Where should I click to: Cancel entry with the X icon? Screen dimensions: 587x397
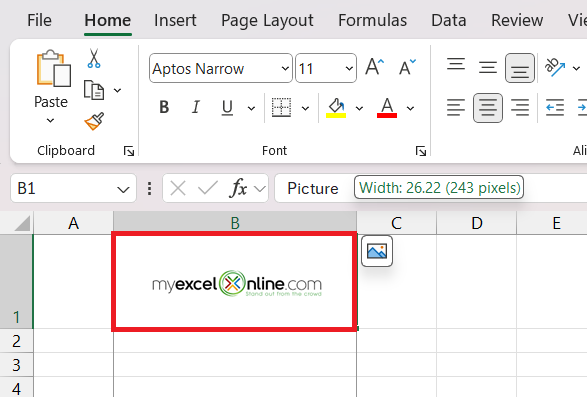tap(178, 188)
